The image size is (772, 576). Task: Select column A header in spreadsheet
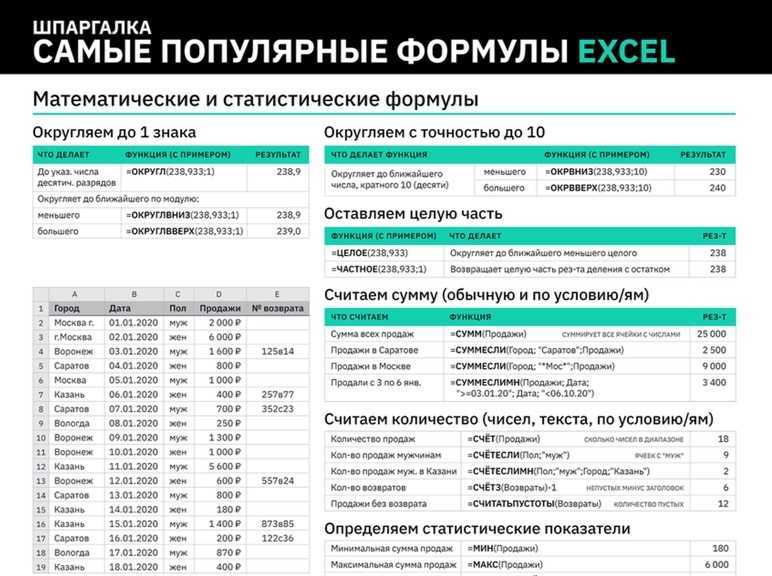pos(75,294)
